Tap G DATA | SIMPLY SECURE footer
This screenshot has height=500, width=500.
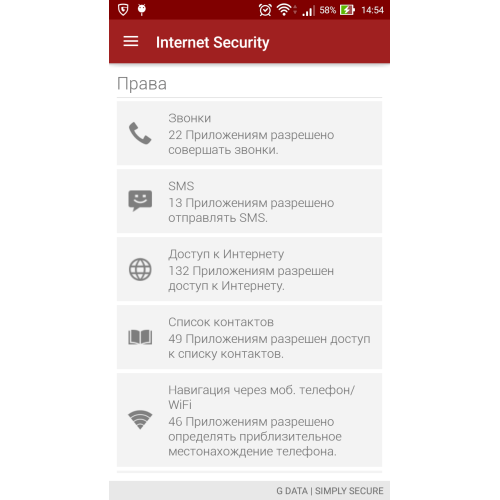point(330,491)
